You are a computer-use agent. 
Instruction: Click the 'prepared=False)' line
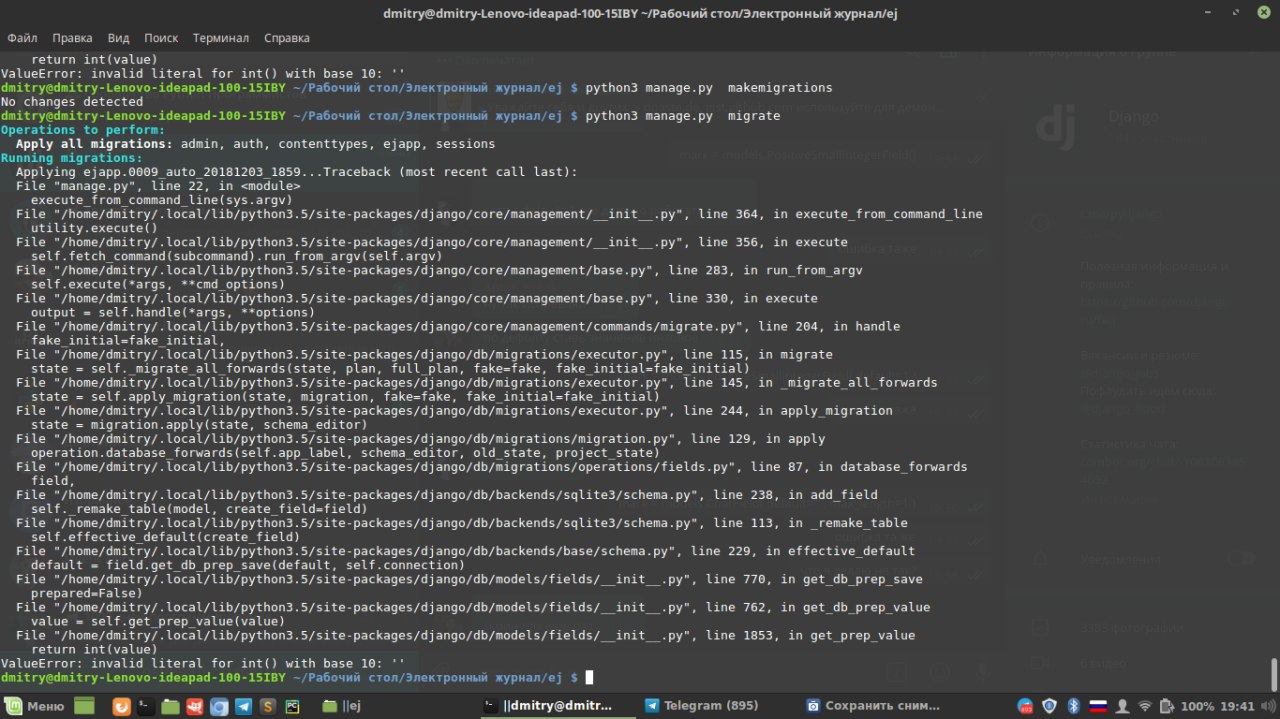pyautogui.click(x=86, y=592)
